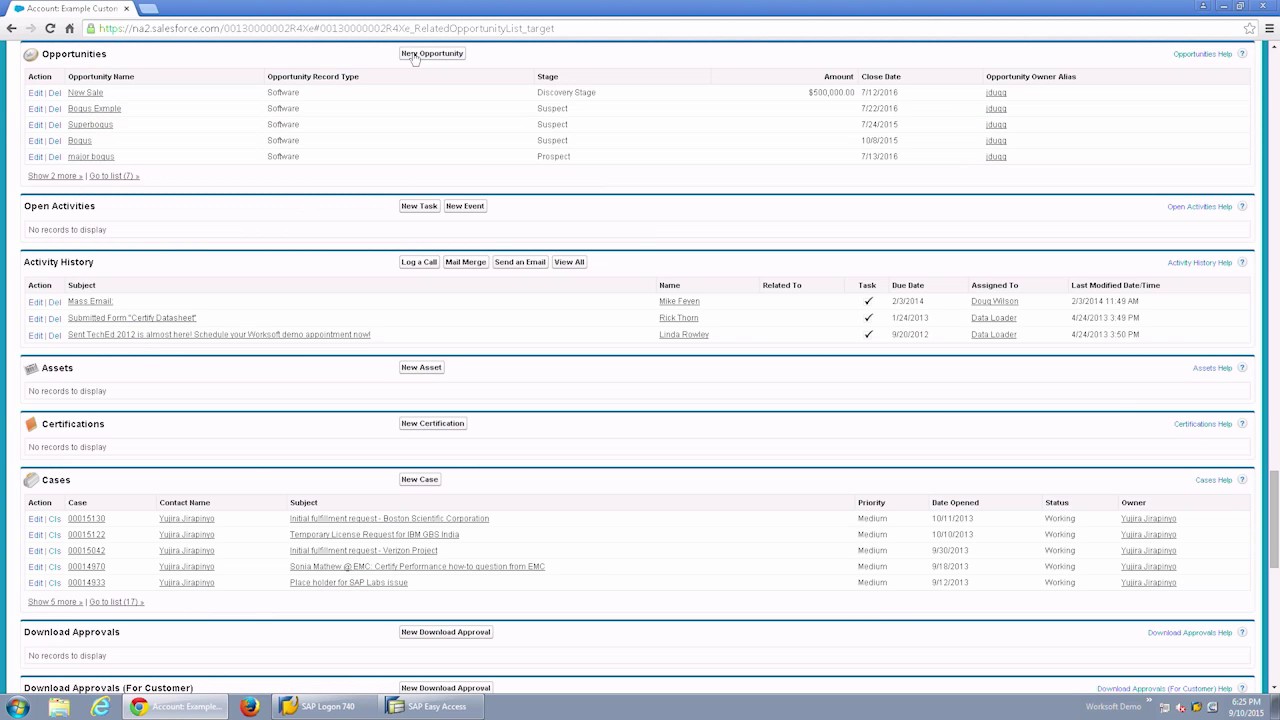Launch Firefox from taskbar
The height and width of the screenshot is (720, 1280).
pos(249,707)
